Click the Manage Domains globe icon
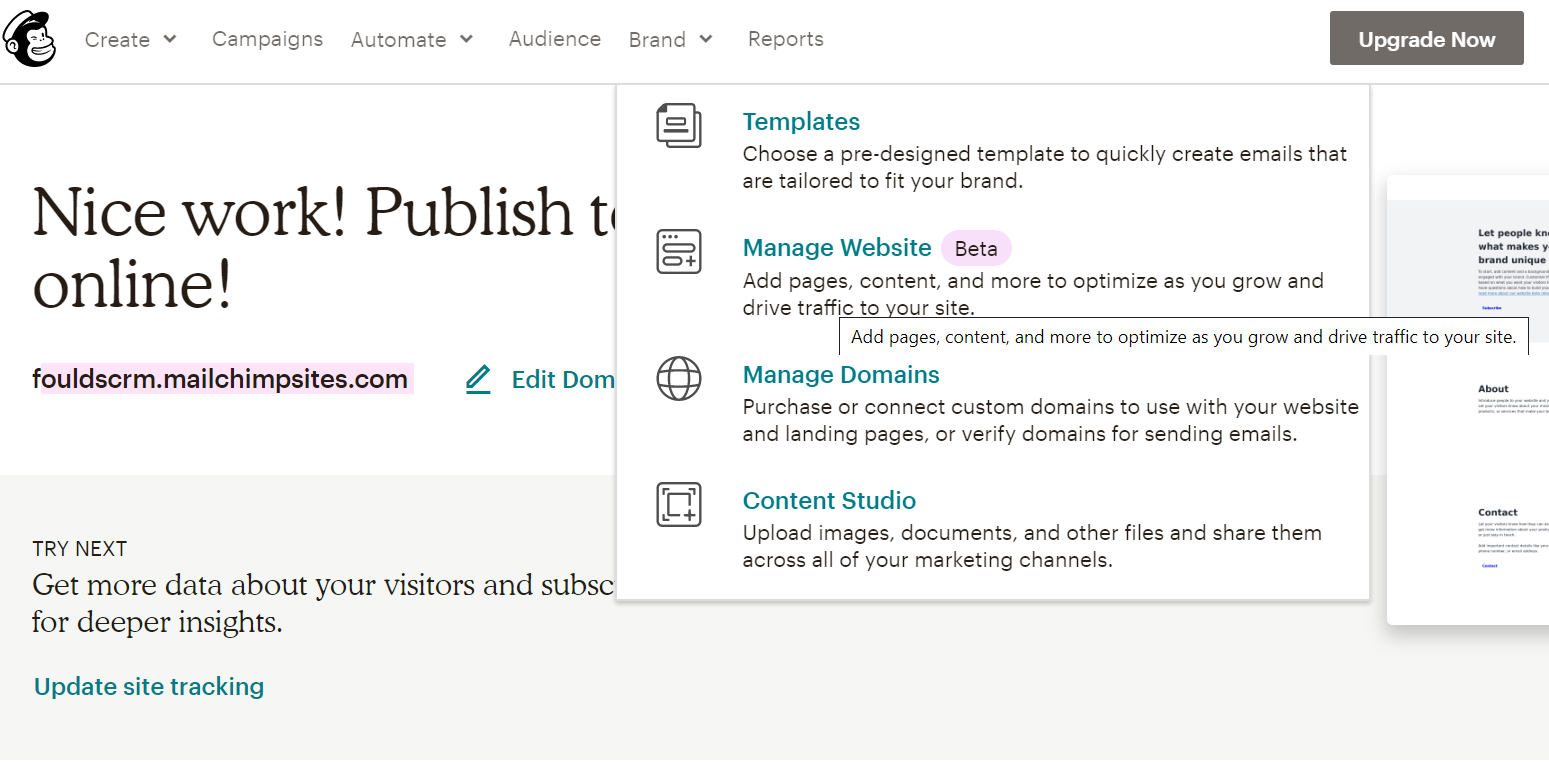The image size is (1549, 781). pos(678,378)
